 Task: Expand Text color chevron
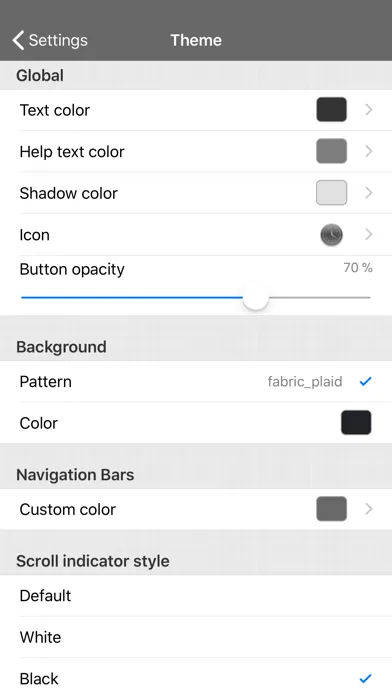pyautogui.click(x=368, y=110)
